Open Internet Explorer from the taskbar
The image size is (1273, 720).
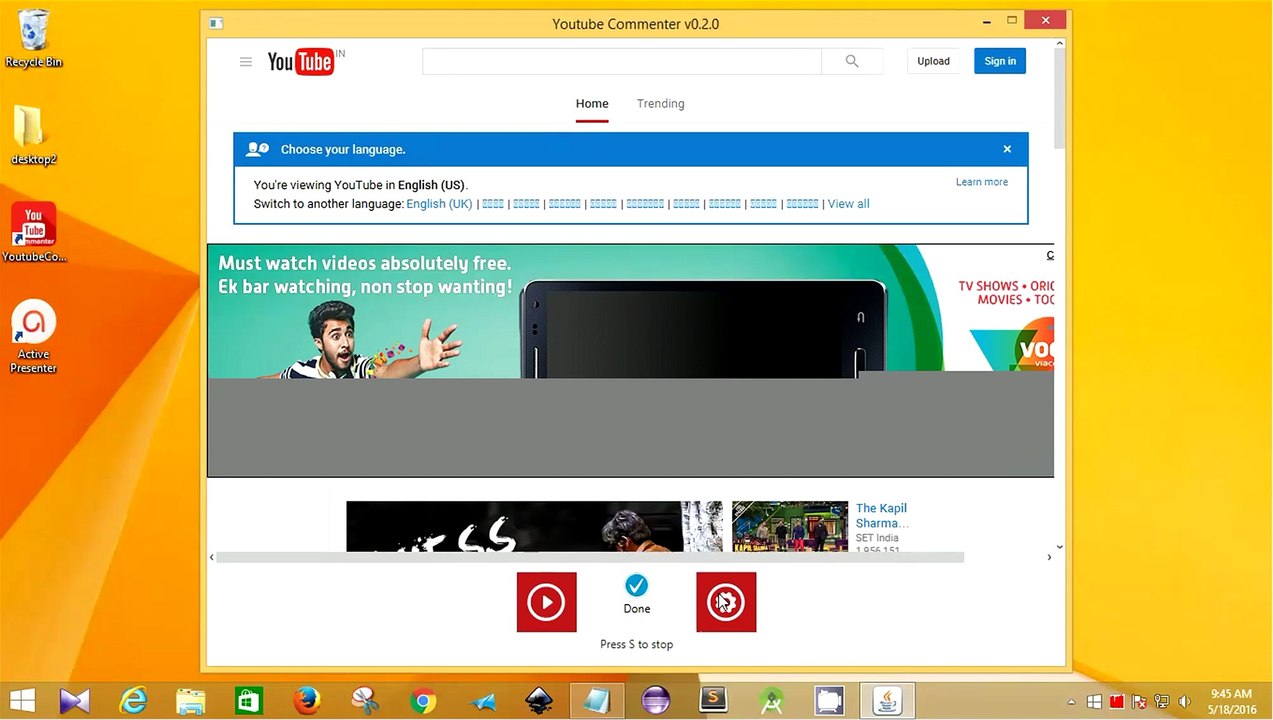coord(133,701)
